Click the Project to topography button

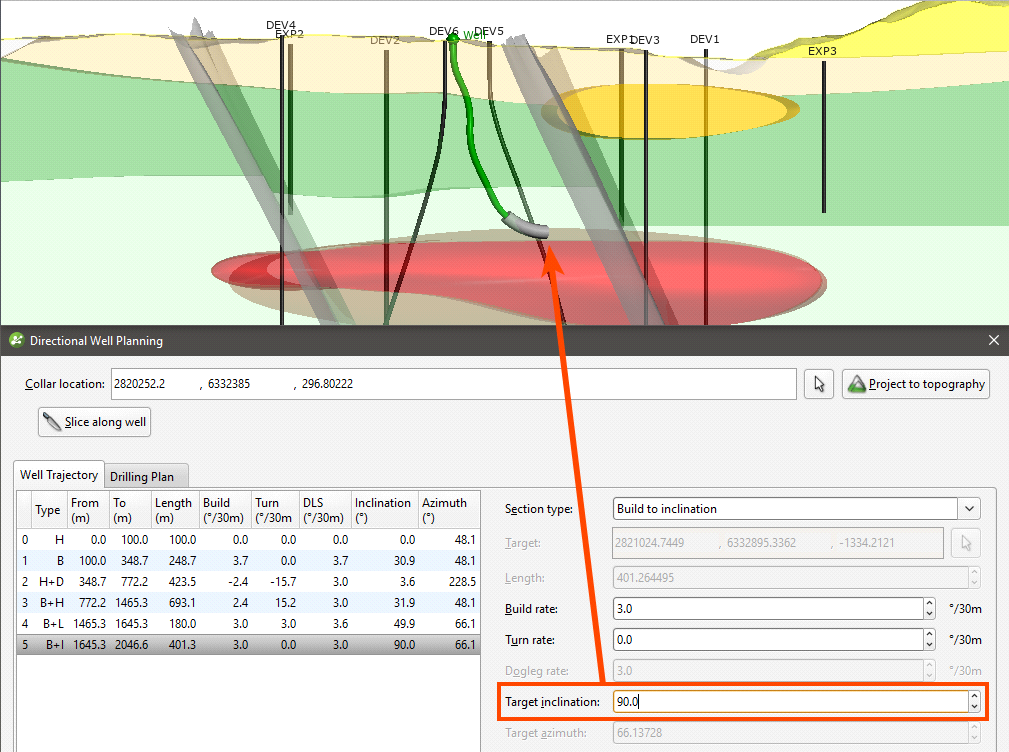coord(916,384)
